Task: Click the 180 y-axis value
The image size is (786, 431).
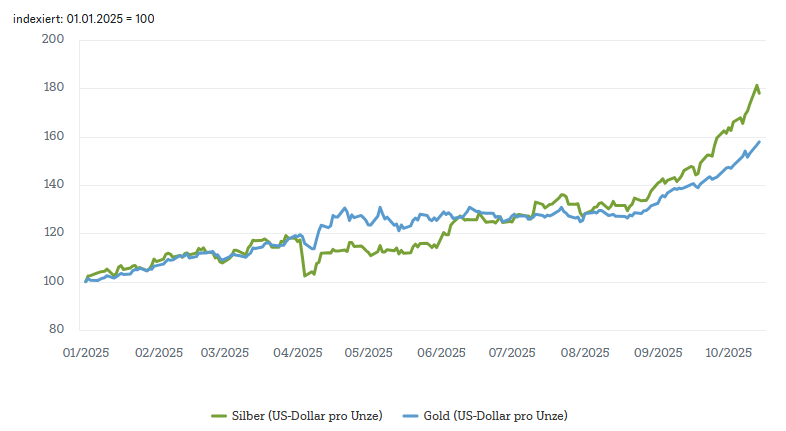Action: click(54, 88)
